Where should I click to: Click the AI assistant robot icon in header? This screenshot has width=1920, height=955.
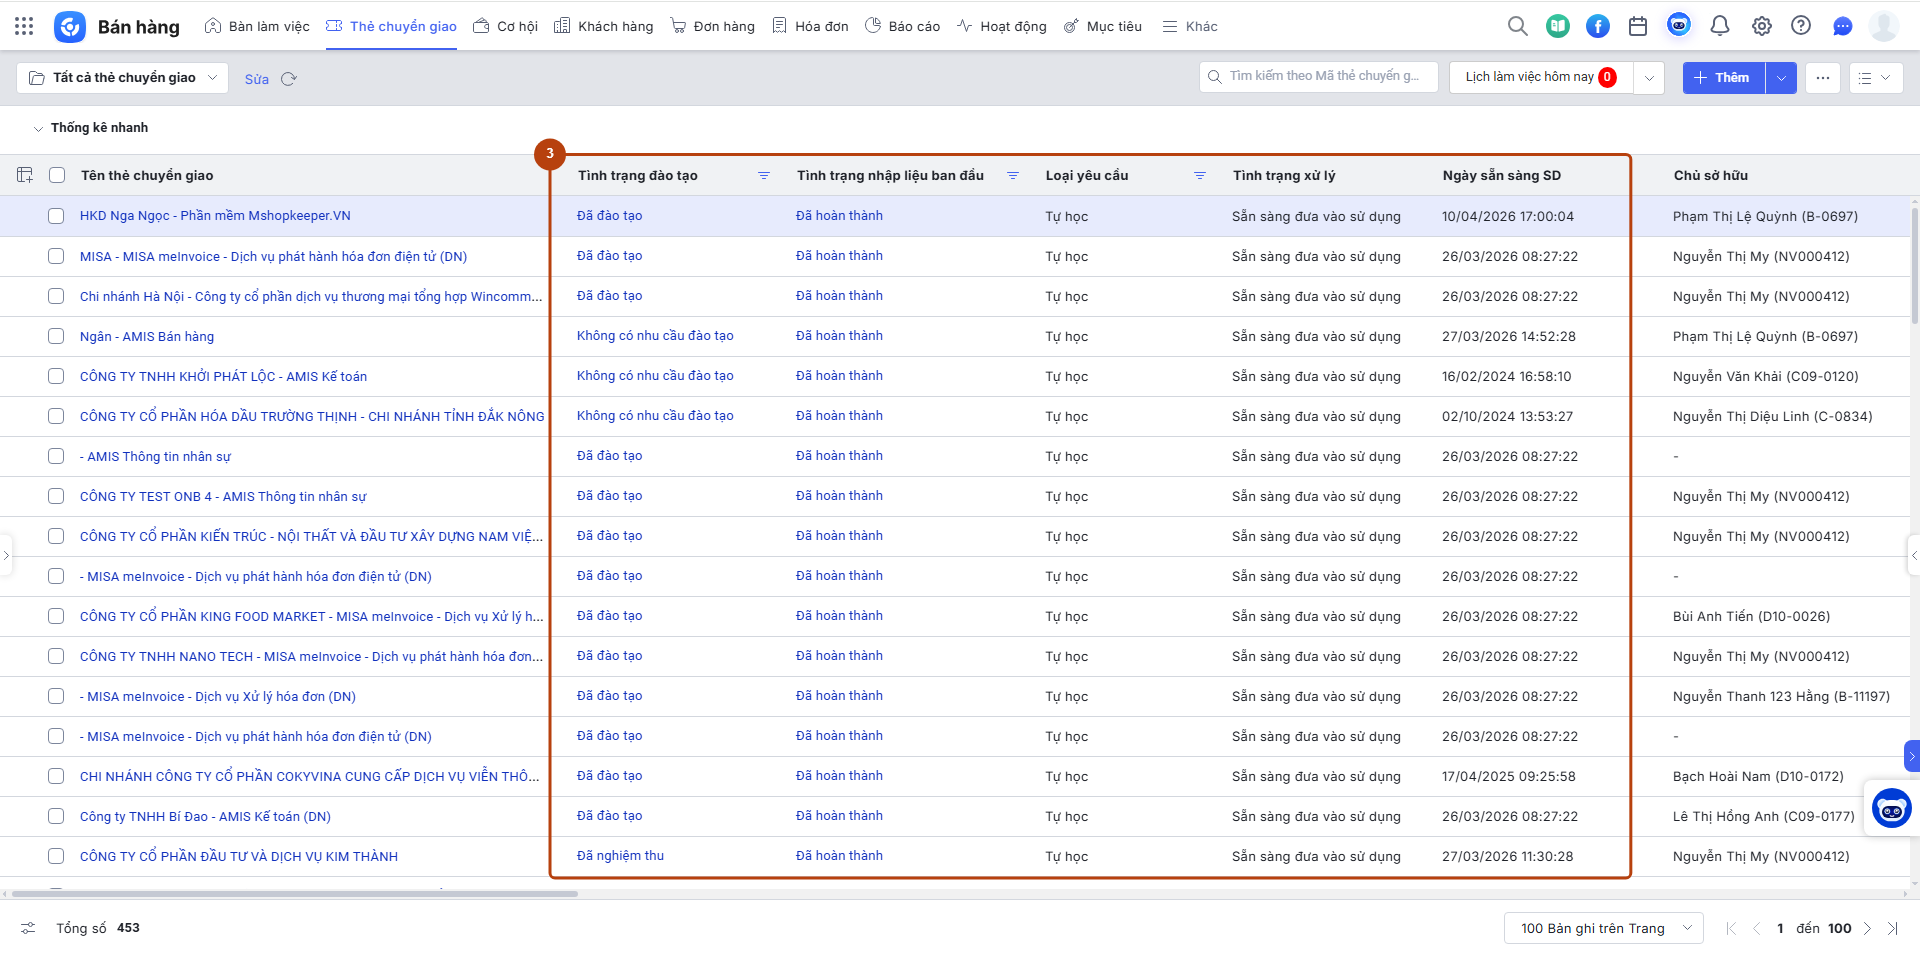1679,25
